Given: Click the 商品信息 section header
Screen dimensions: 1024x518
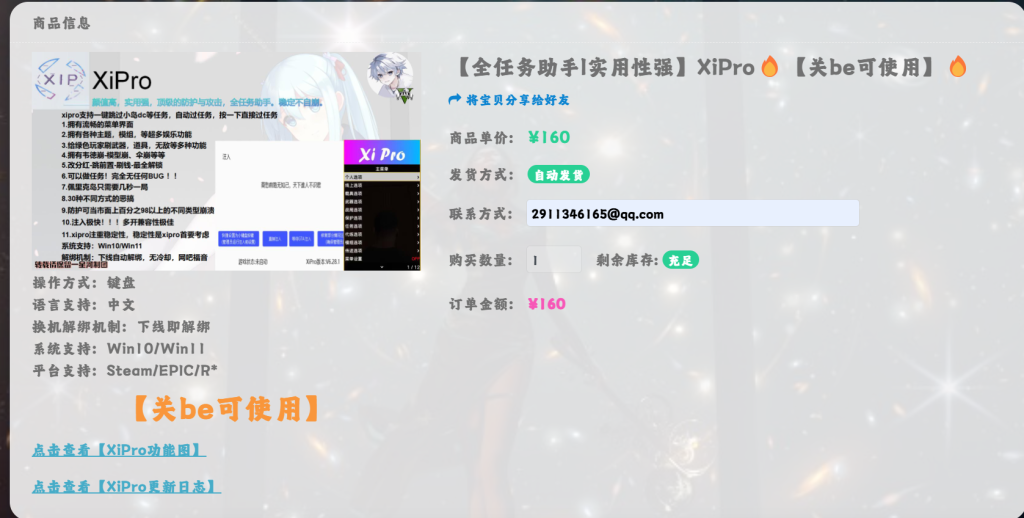Looking at the screenshot, I should 61,23.
